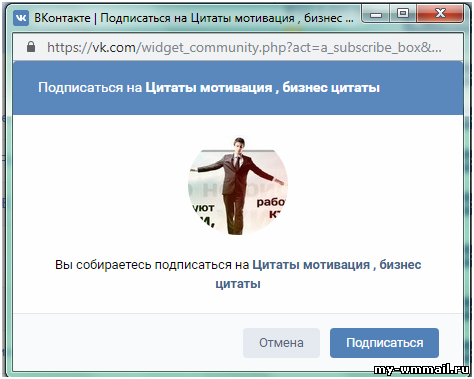
Task: Click the Отмена button
Action: click(x=281, y=343)
